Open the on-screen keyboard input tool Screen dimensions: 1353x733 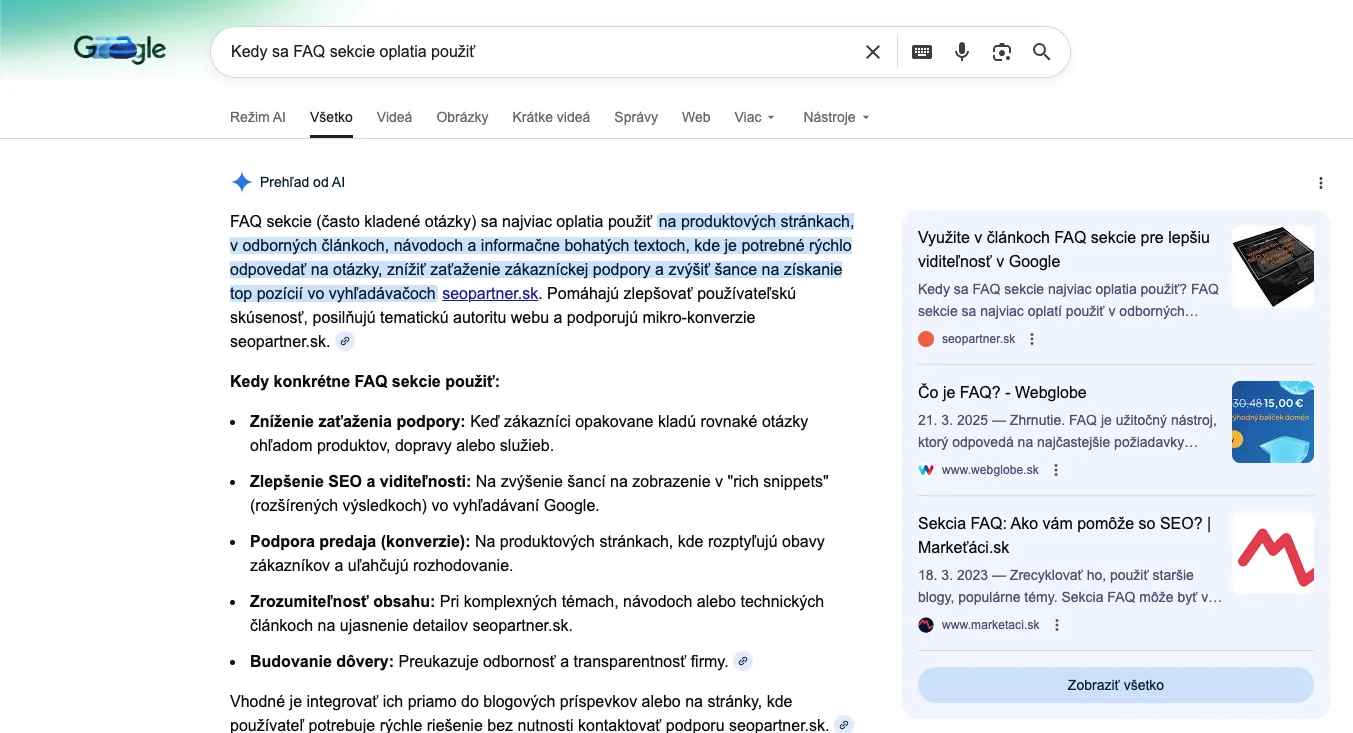pos(922,52)
